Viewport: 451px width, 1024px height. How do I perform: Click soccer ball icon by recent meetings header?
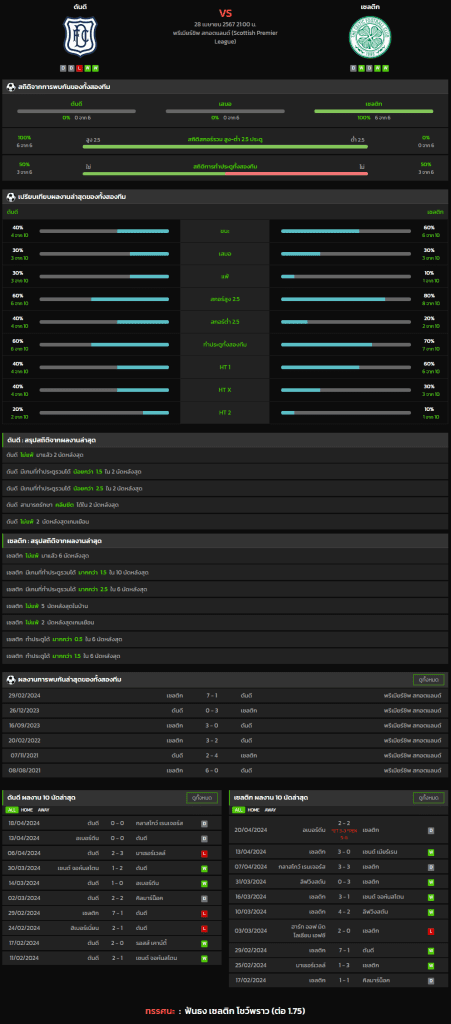pos(10,680)
